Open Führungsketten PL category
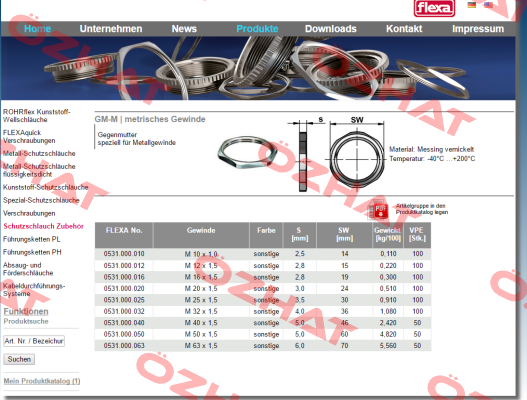The width and height of the screenshot is (527, 400). click(32, 239)
